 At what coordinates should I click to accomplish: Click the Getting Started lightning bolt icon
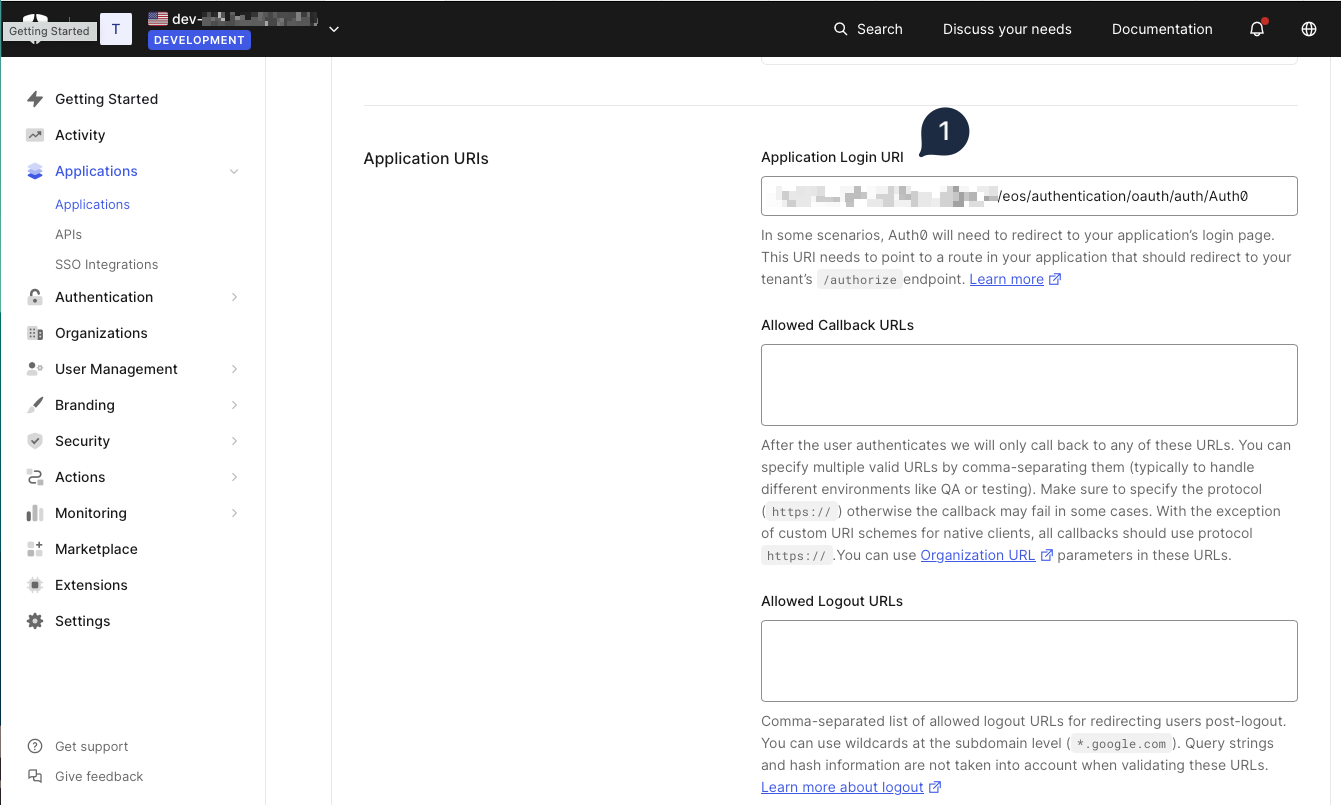(35, 99)
